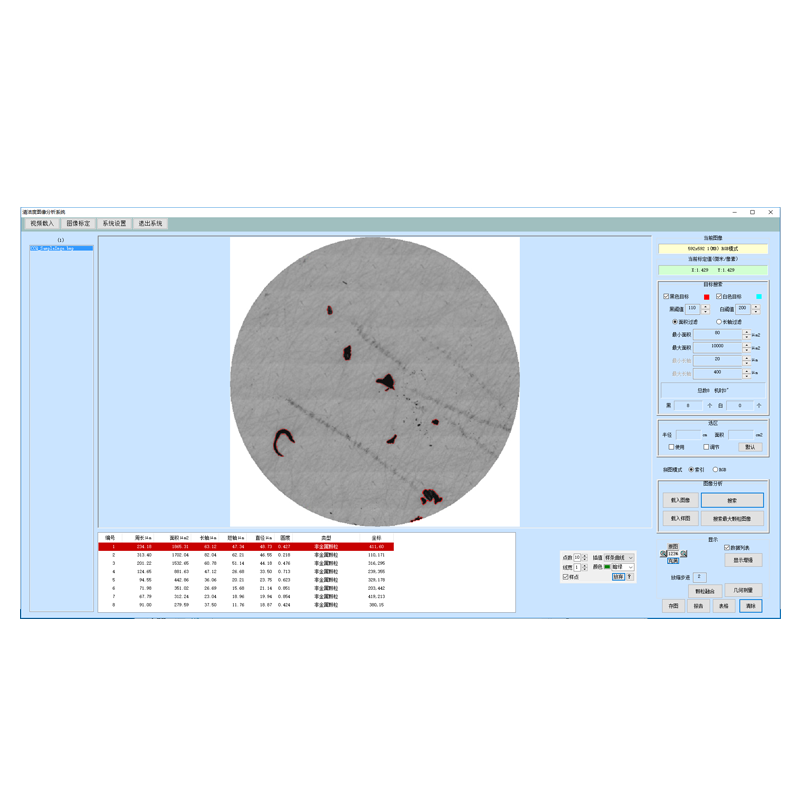
Task: Increase the 点数 point count stepper
Action: coord(585,556)
